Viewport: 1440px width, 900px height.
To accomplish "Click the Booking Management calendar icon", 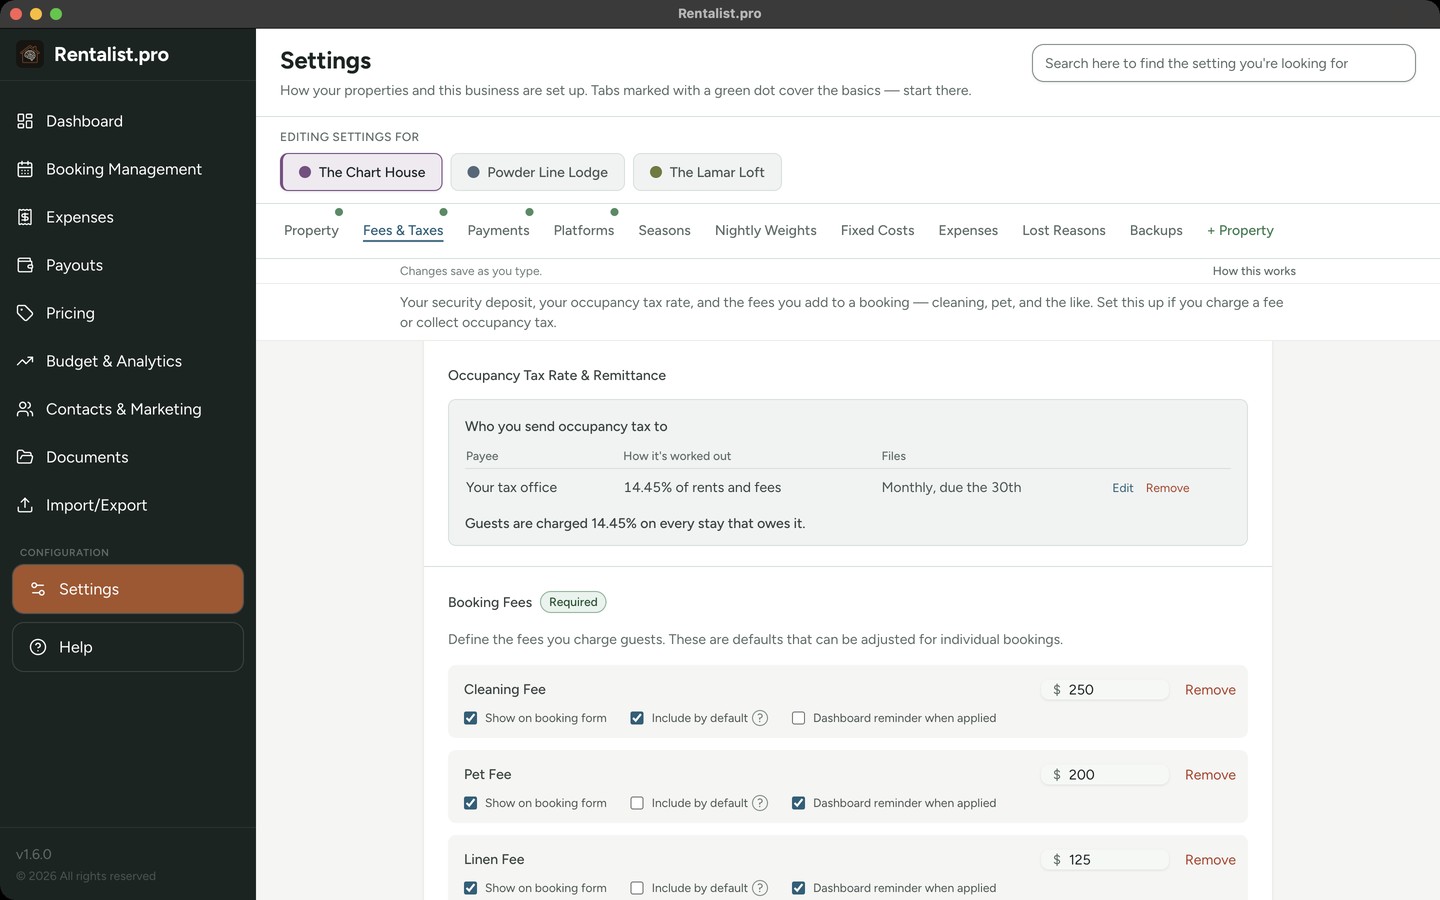I will 25,169.
